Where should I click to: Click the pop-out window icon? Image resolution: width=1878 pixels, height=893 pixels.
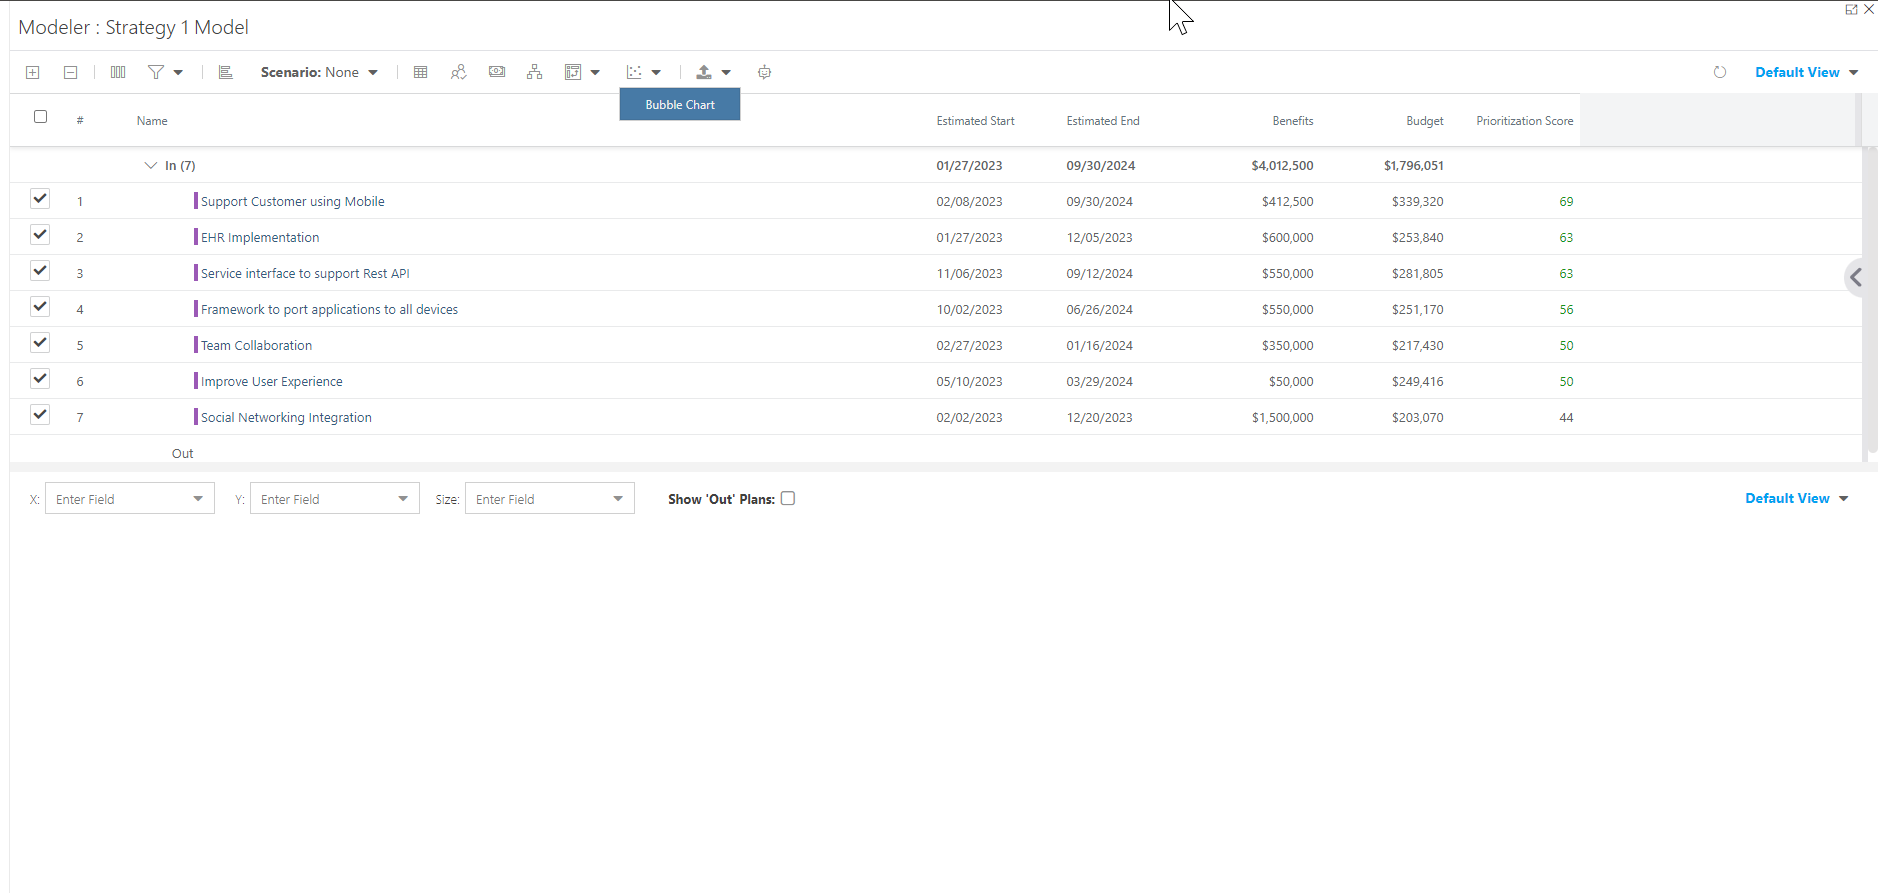(1851, 9)
